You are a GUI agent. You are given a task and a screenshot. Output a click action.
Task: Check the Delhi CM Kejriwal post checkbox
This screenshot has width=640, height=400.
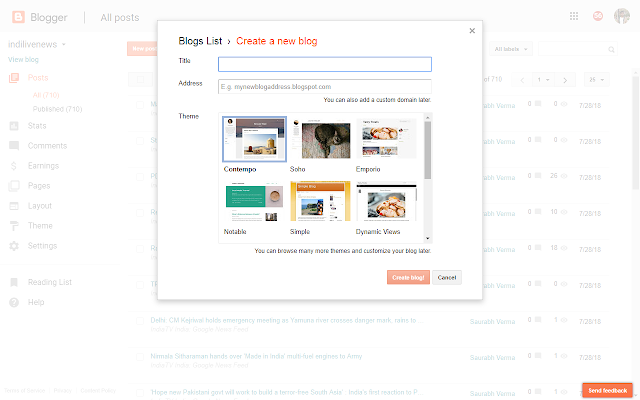coord(140,321)
